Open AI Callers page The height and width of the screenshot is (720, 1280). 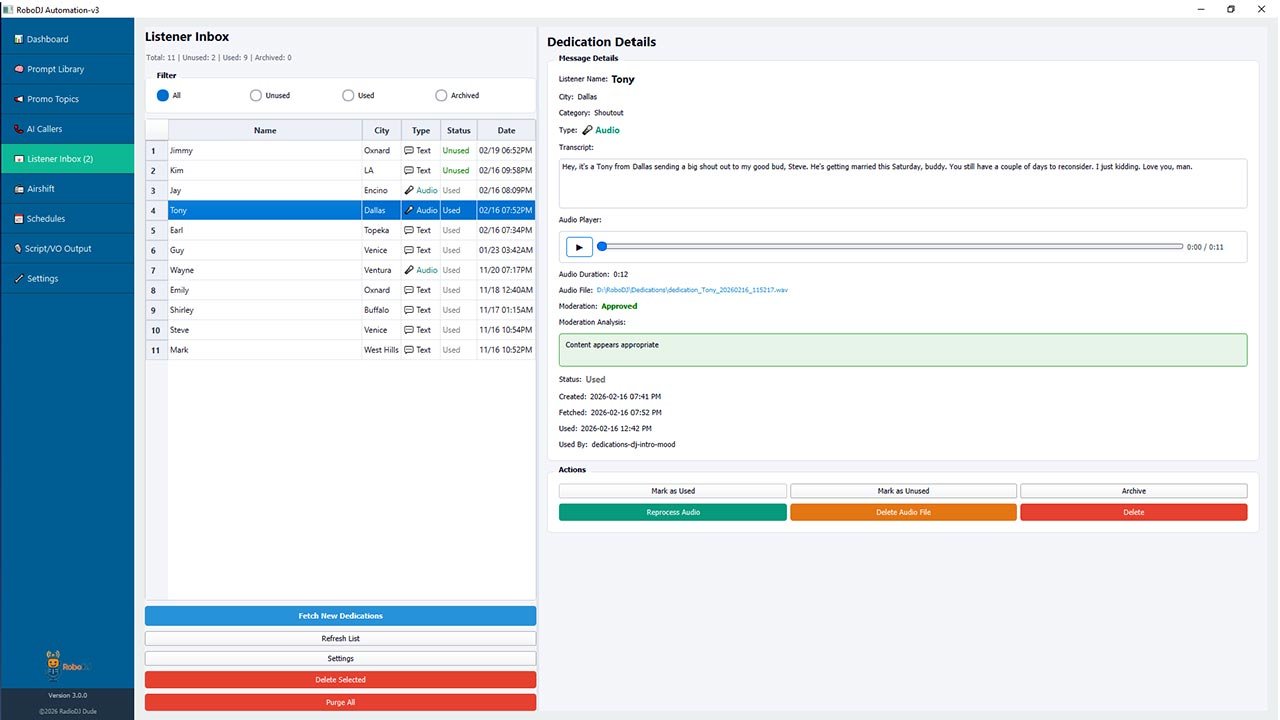coord(44,129)
